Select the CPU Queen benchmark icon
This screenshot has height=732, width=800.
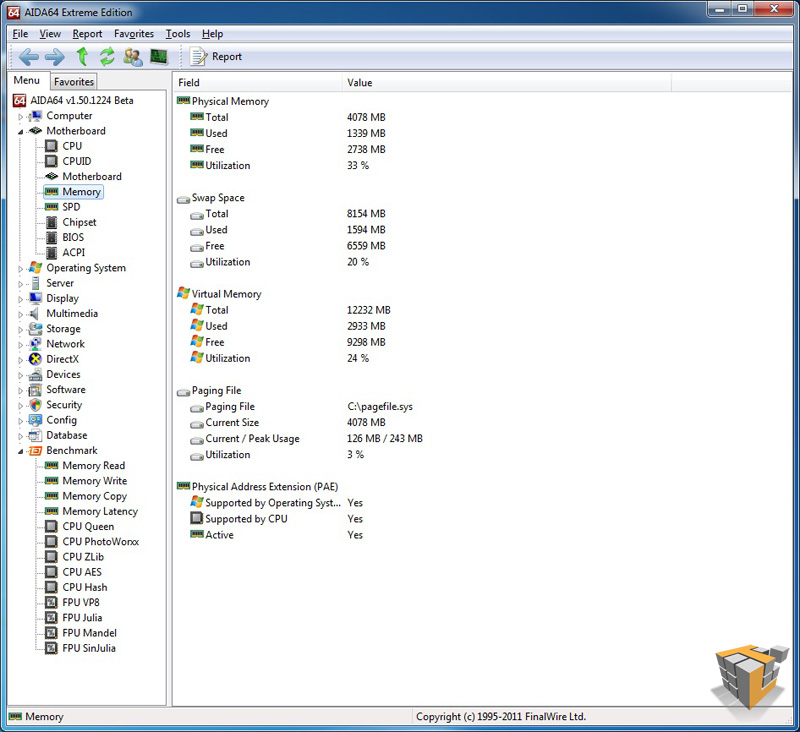click(x=51, y=526)
